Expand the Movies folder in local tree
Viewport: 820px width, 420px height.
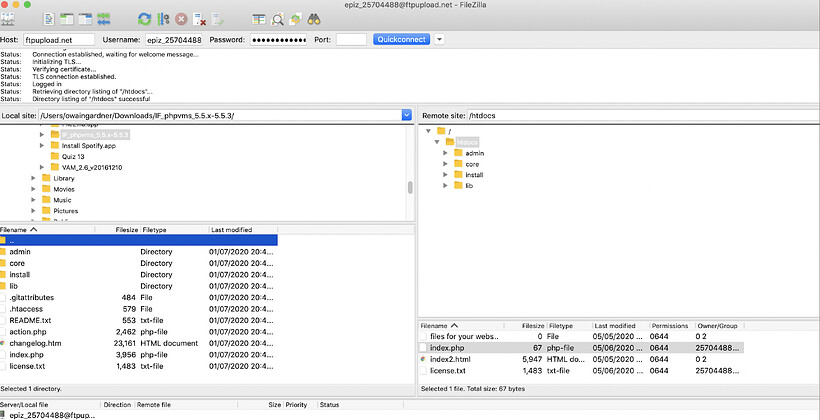point(33,189)
